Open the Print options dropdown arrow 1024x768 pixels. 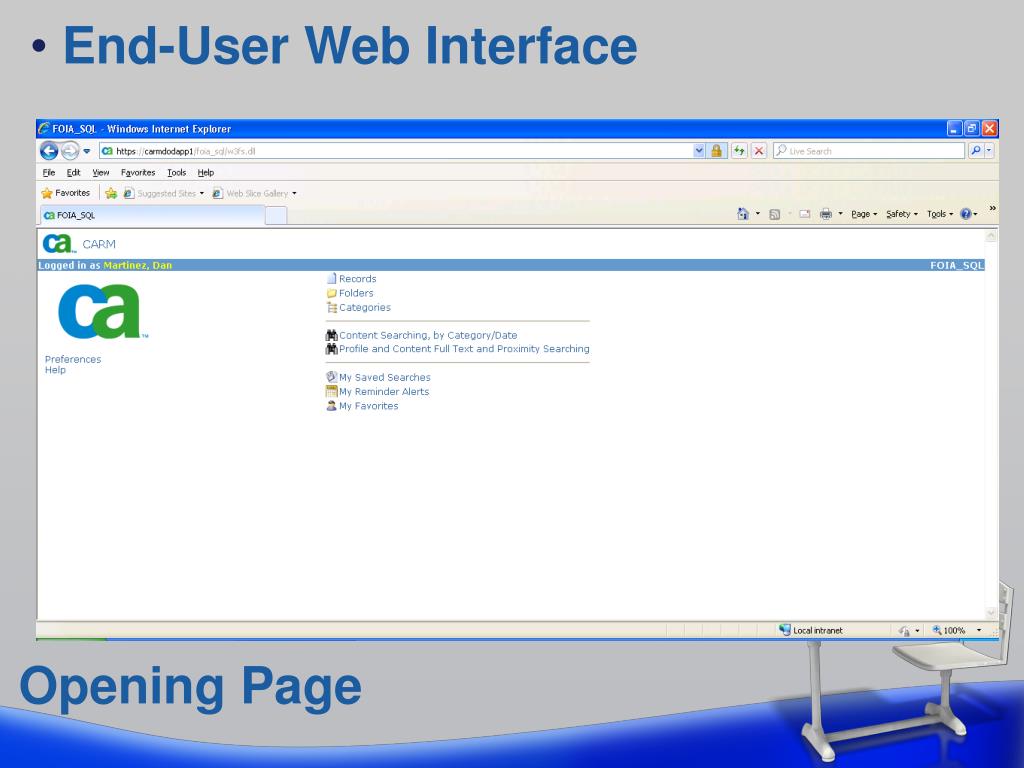840,214
